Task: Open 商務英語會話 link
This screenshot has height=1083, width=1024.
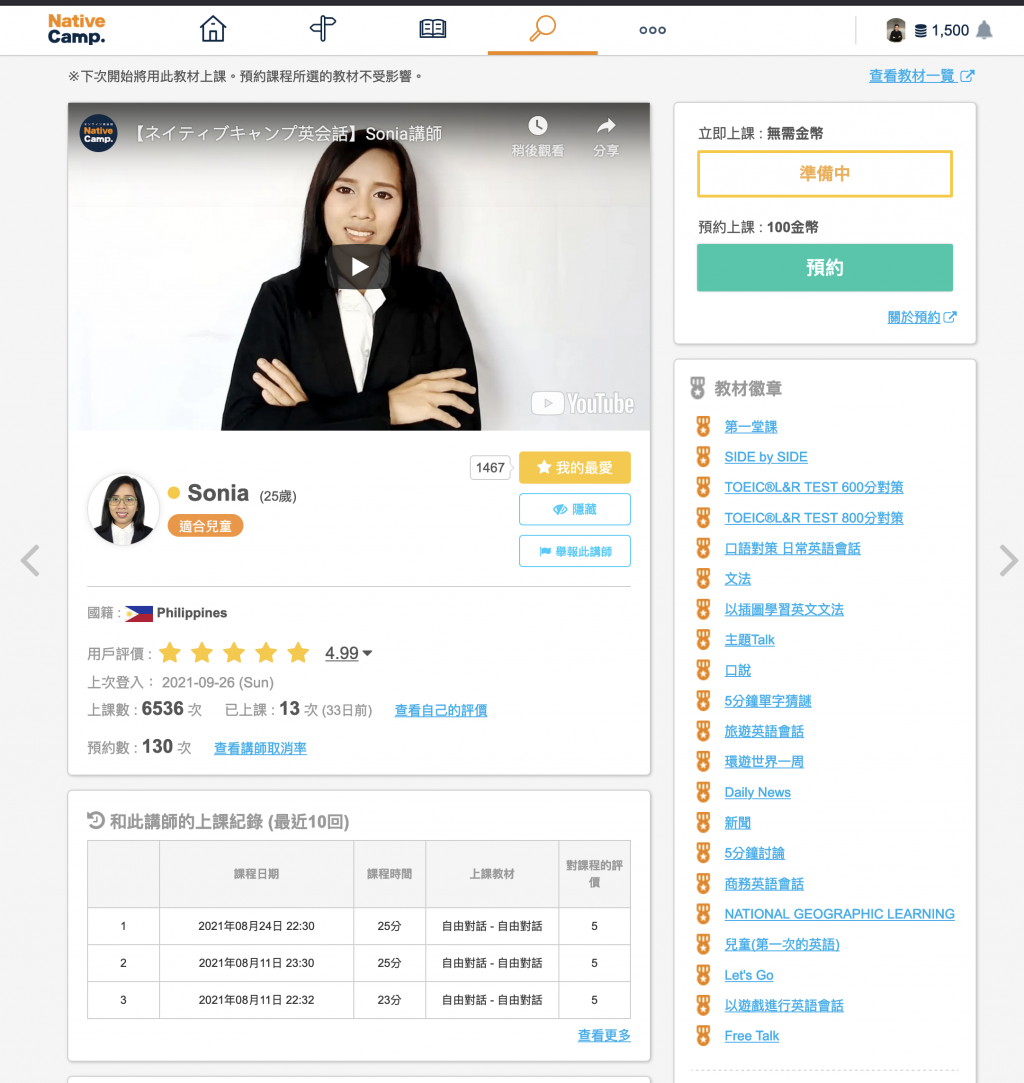Action: pyautogui.click(x=764, y=883)
